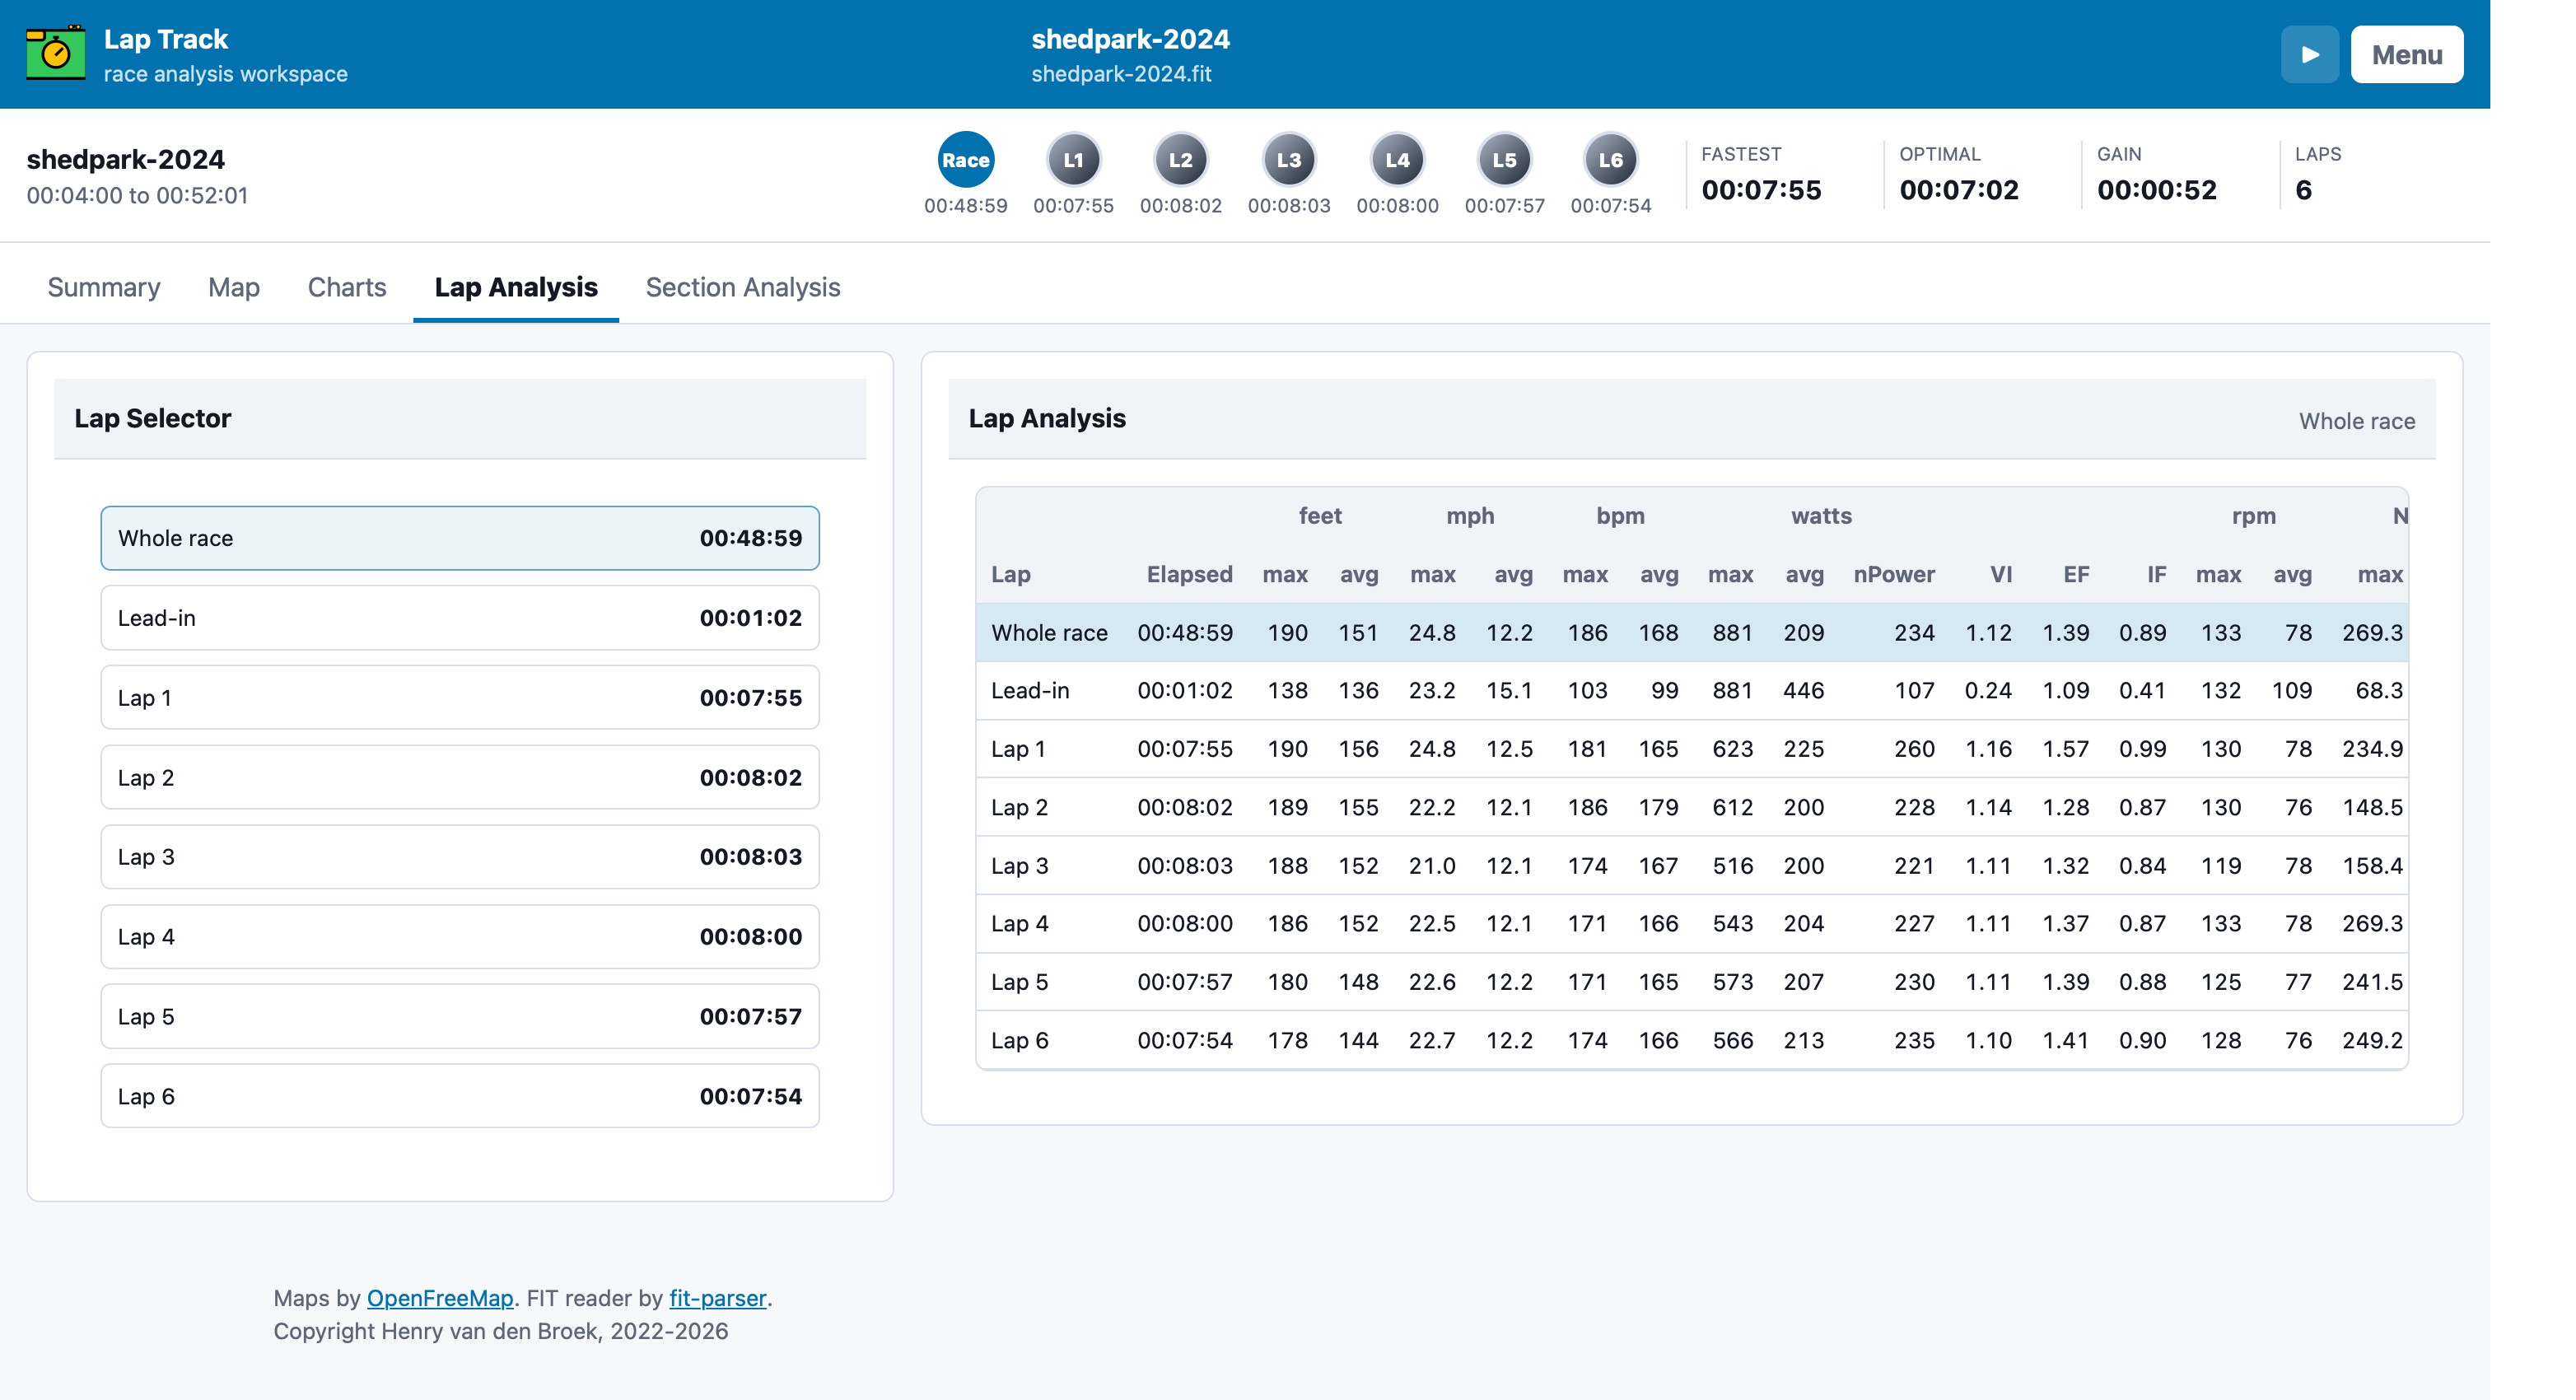Click the Elapsed column header
The height and width of the screenshot is (1400, 2576).
1189,575
